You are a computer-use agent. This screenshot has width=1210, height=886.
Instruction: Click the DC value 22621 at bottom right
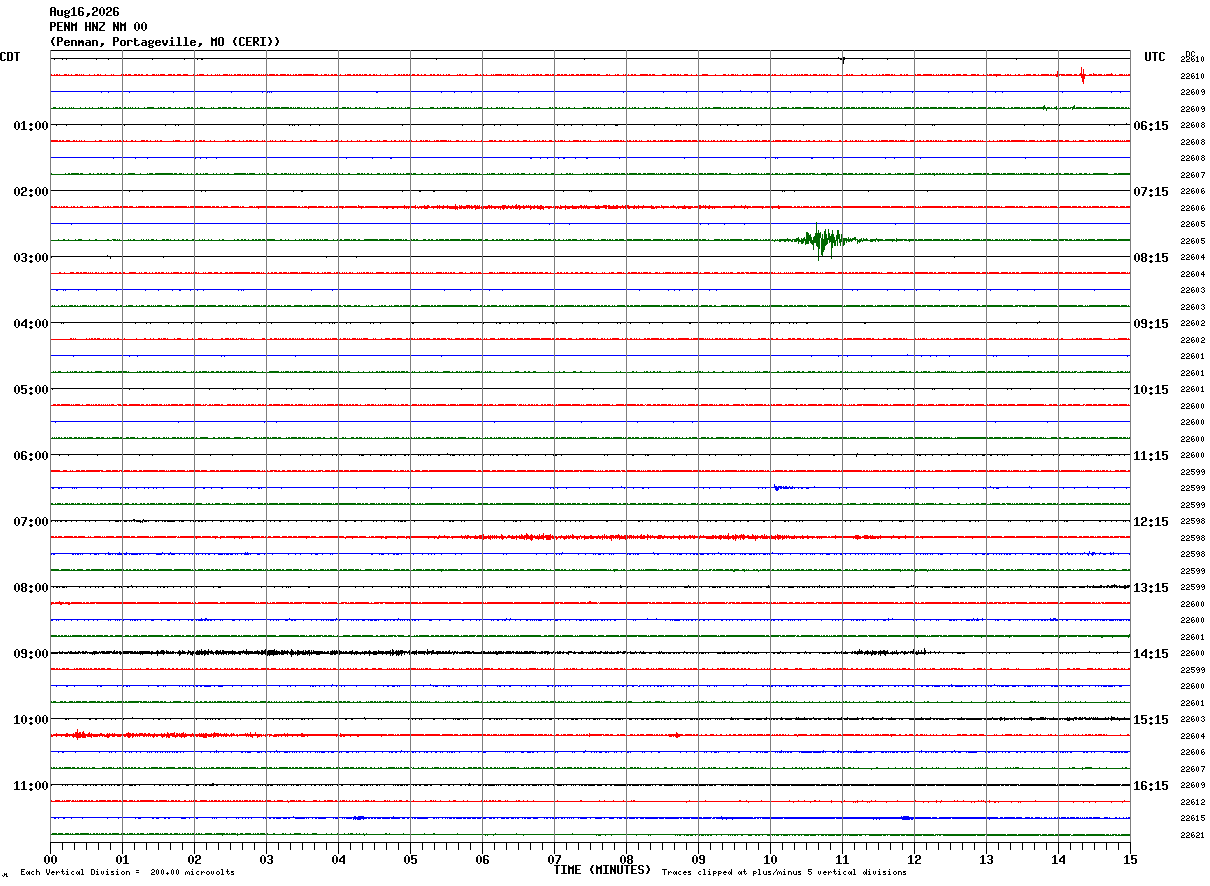pos(1192,835)
